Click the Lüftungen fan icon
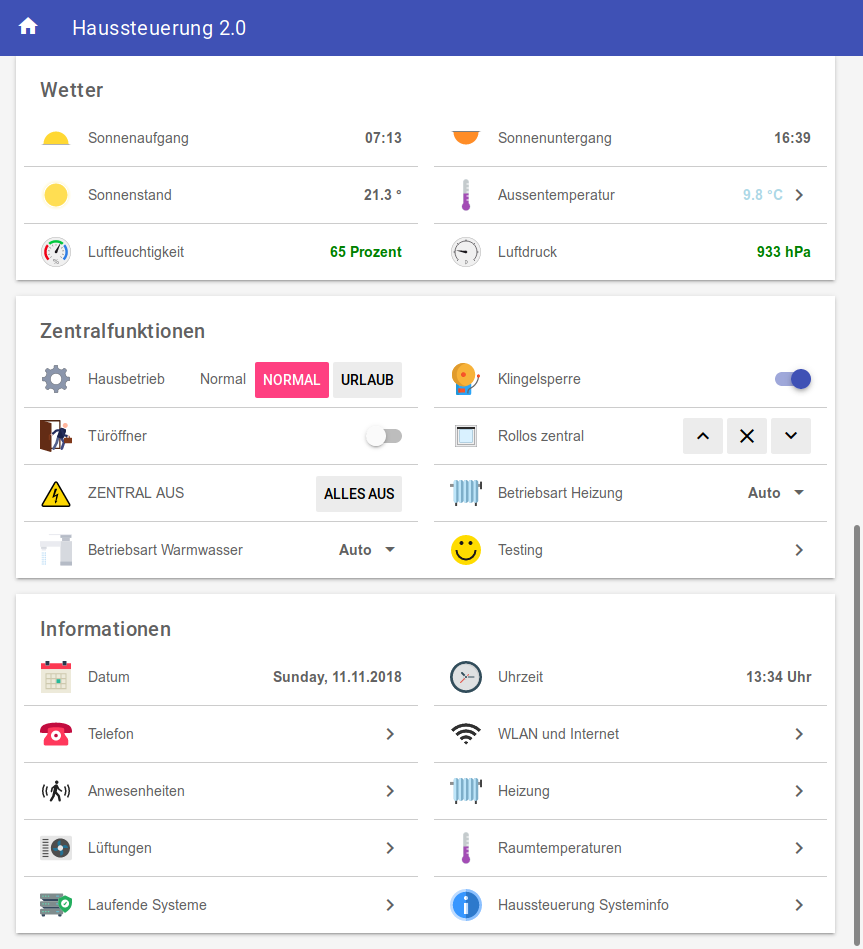This screenshot has width=863, height=949. click(x=56, y=848)
